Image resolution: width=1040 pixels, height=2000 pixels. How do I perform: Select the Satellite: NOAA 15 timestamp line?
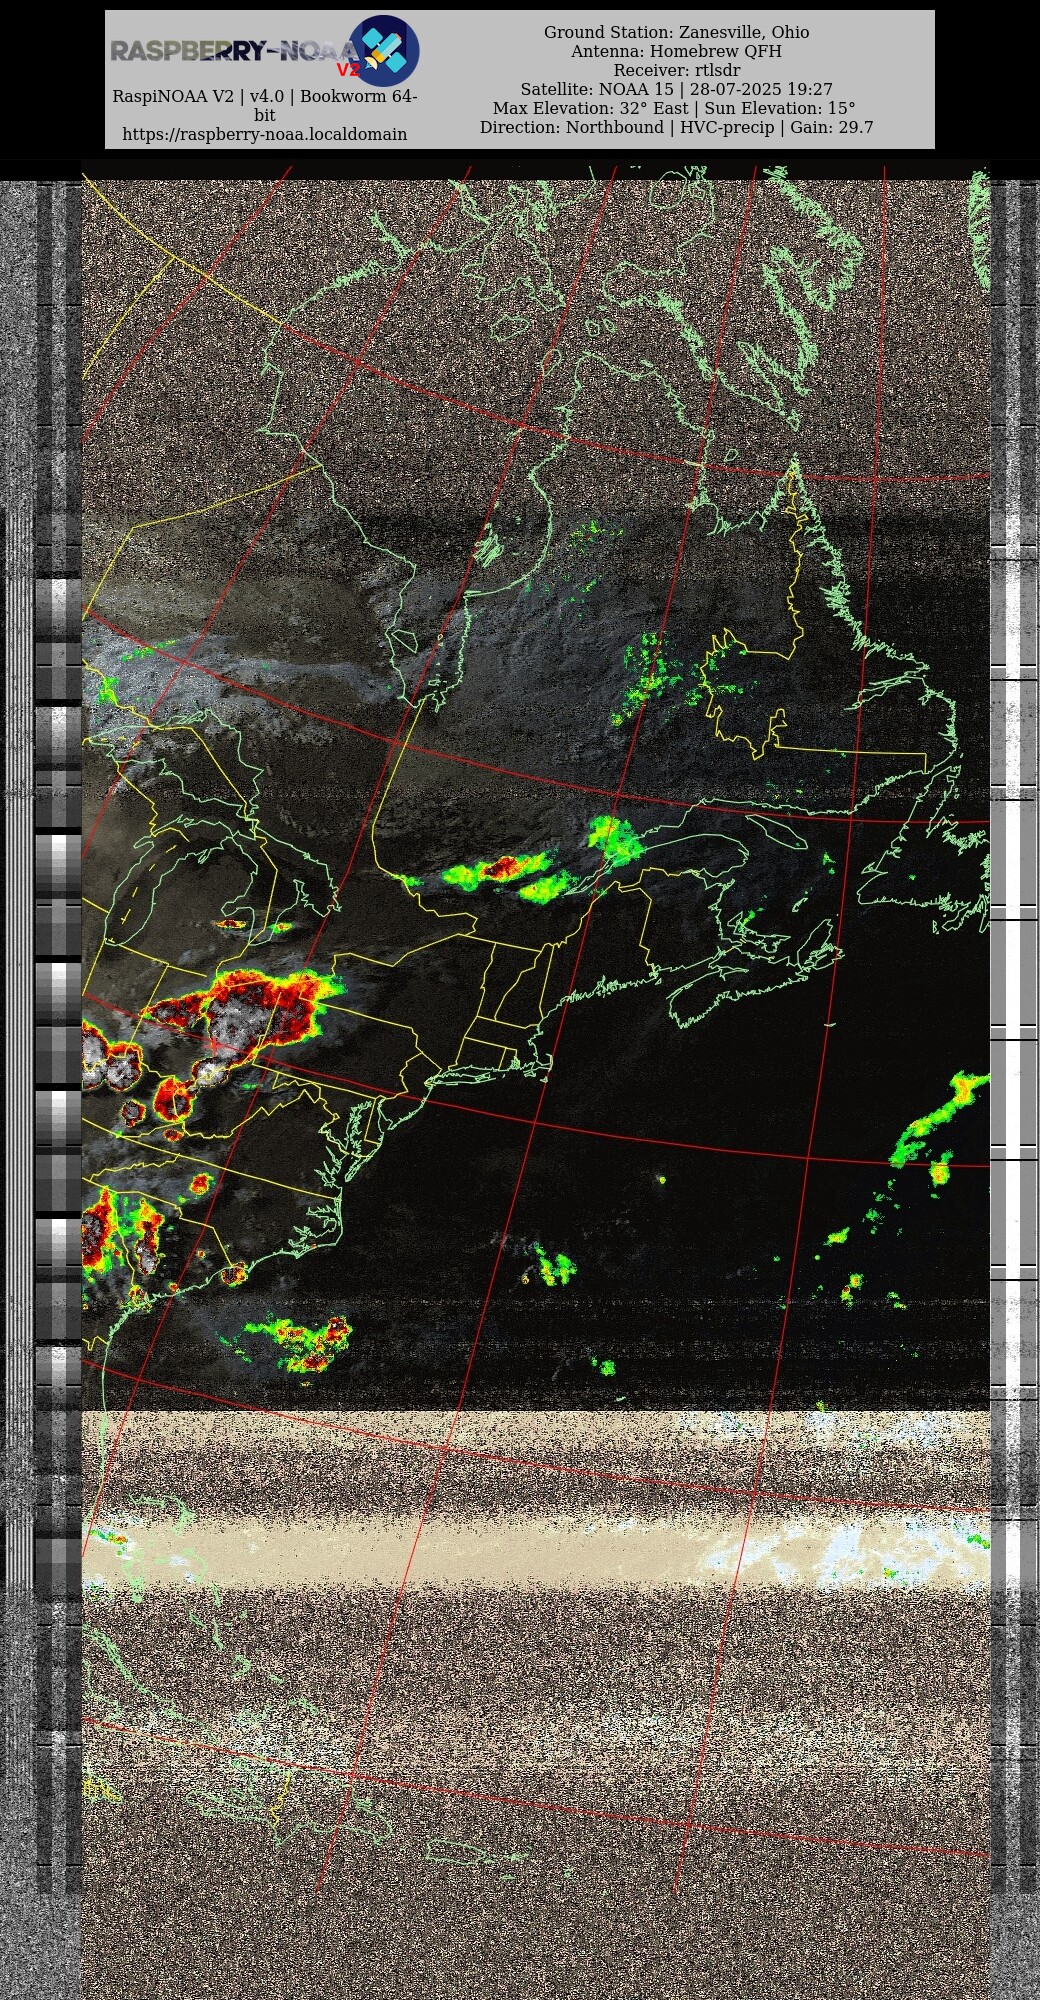pyautogui.click(x=676, y=89)
